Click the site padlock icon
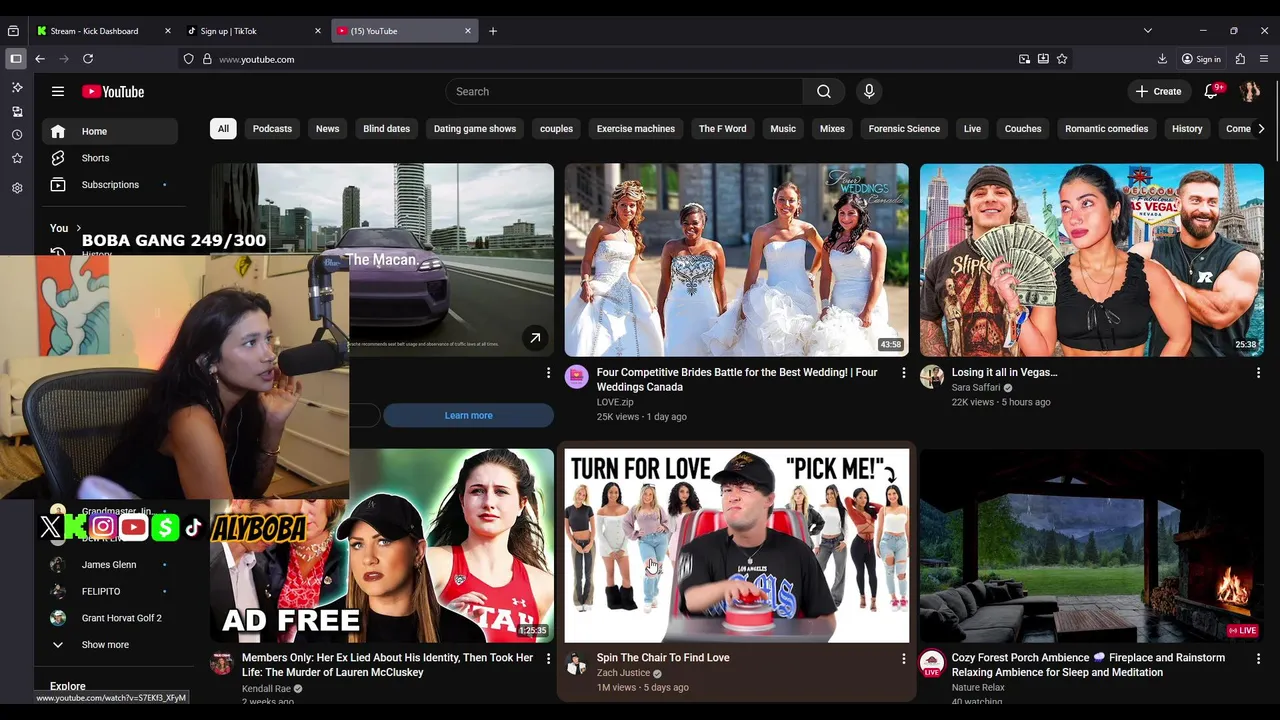Viewport: 1280px width, 720px height. 207,59
